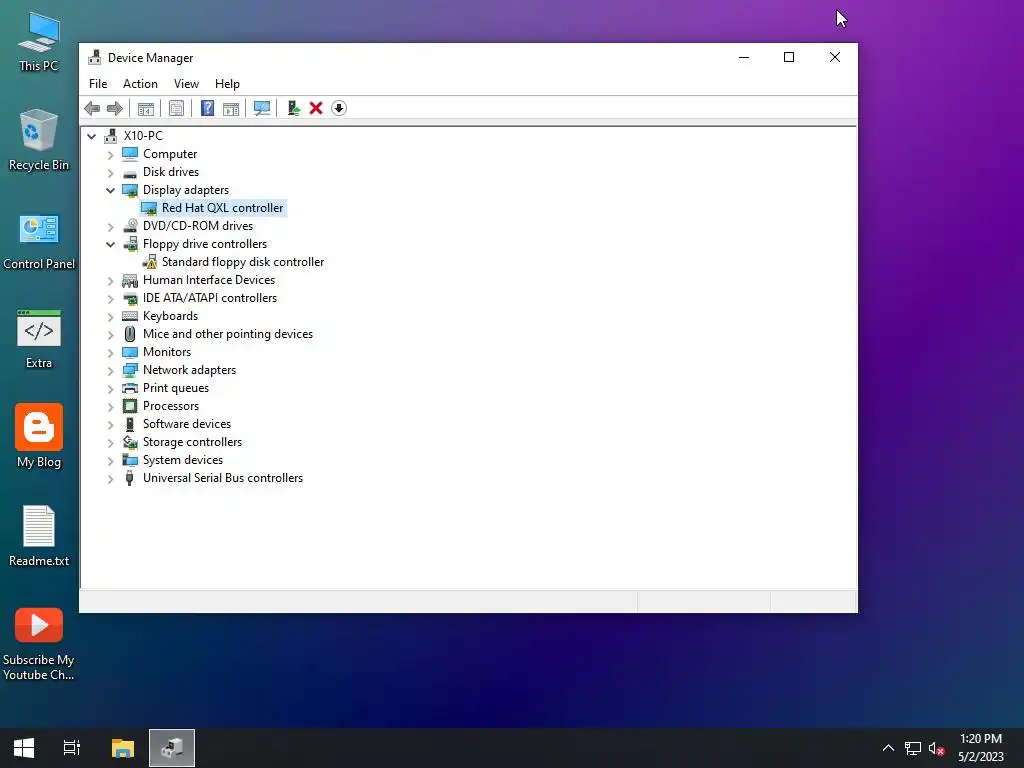Click the Device Manager title bar icon
This screenshot has height=768, width=1024.
95,57
